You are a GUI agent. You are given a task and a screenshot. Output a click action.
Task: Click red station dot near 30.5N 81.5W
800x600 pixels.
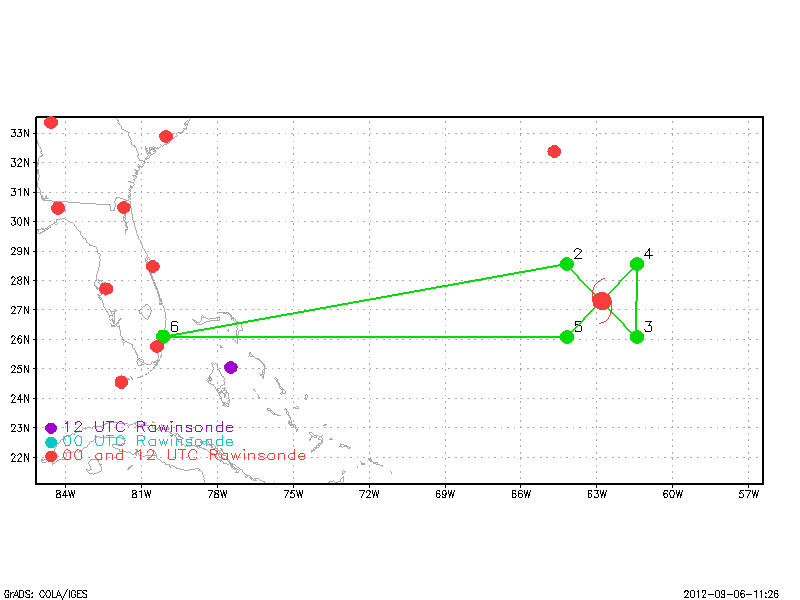[x=123, y=207]
